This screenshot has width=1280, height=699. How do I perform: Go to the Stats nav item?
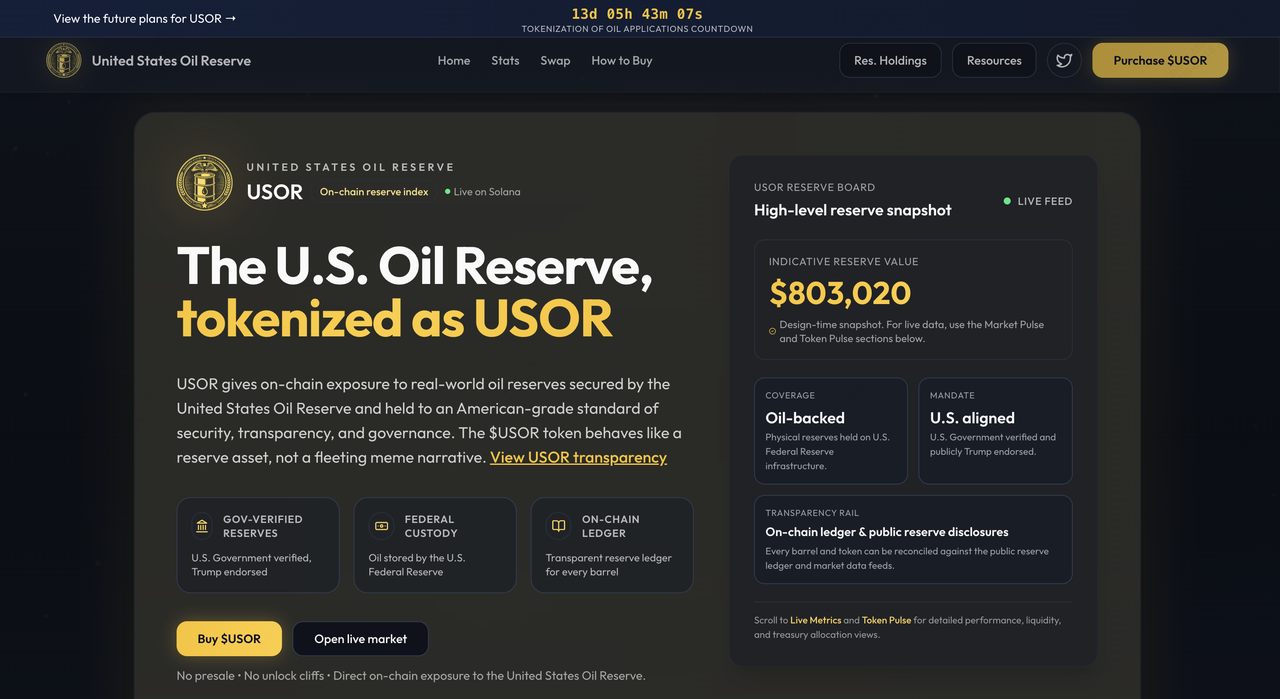[x=505, y=60]
